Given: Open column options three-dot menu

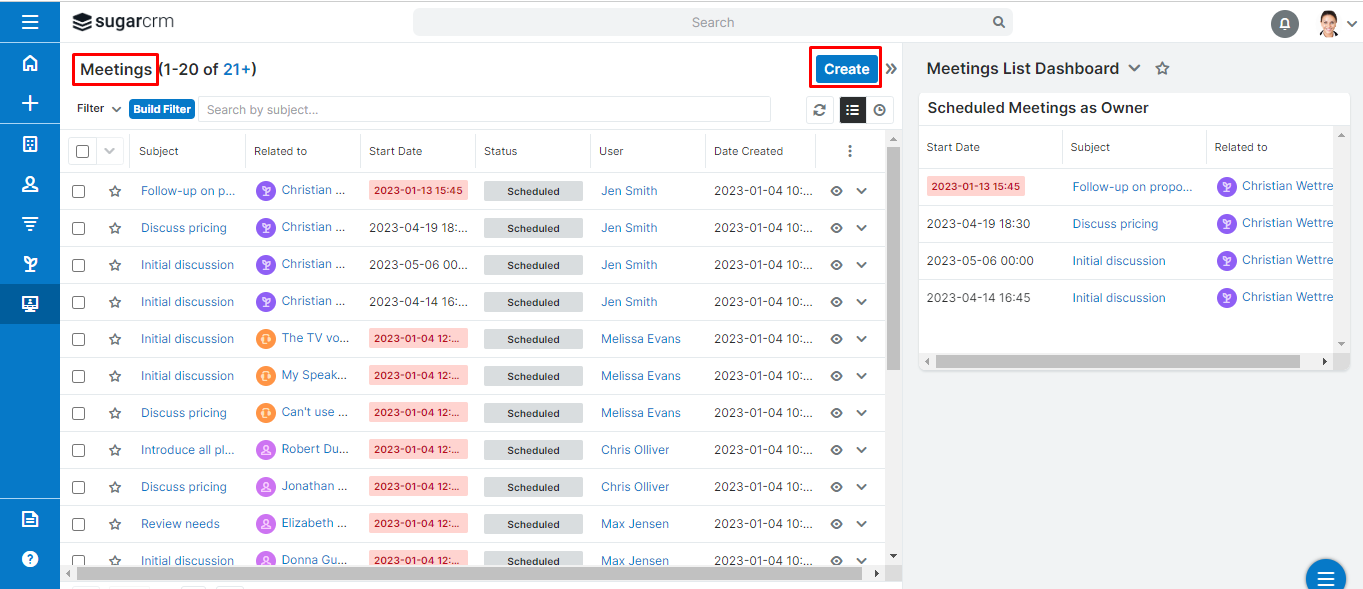Looking at the screenshot, I should pos(850,151).
